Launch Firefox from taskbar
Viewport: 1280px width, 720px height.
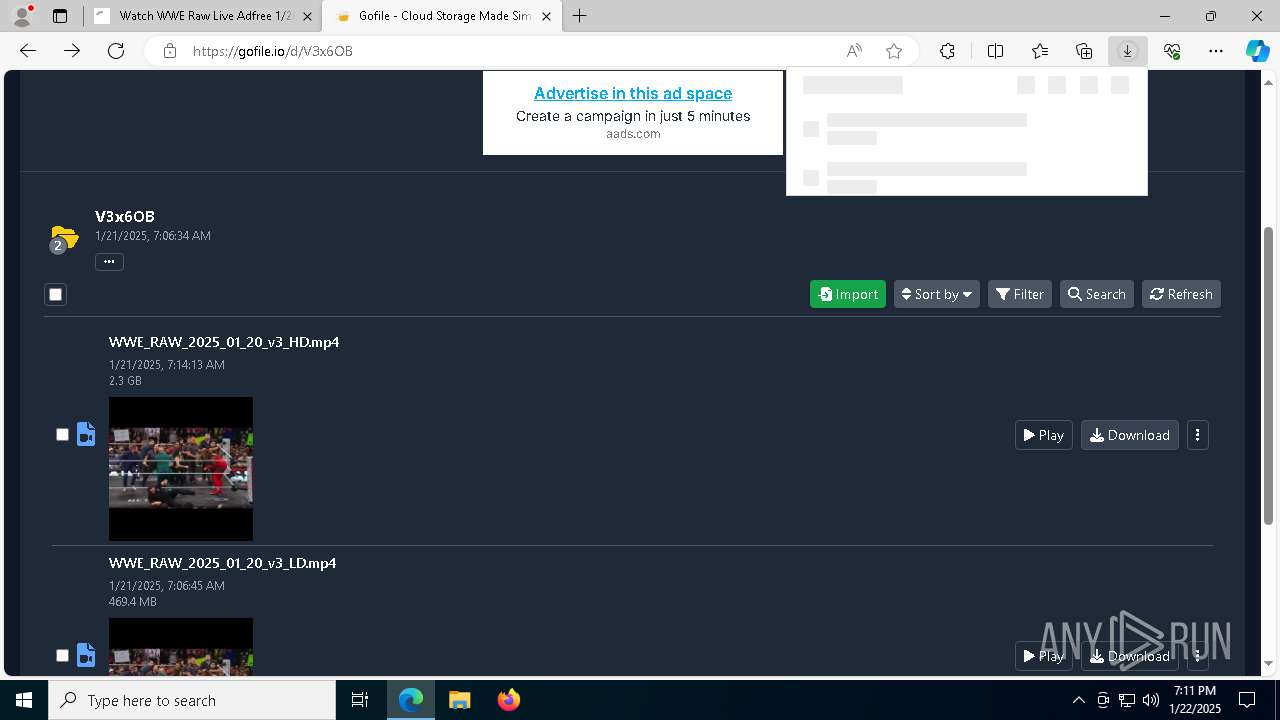click(509, 700)
